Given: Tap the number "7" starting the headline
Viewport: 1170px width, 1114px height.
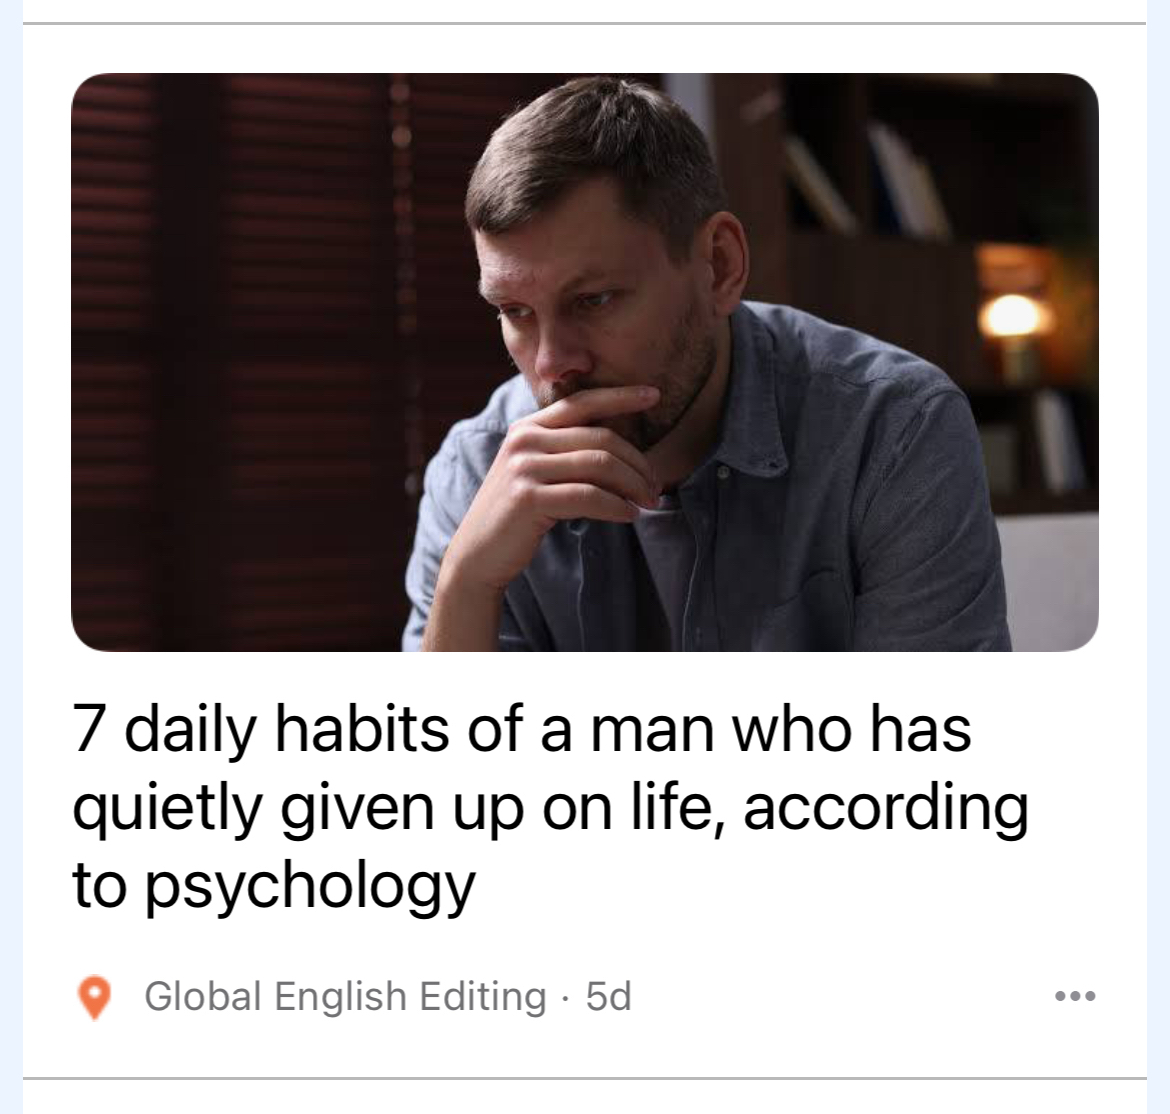Looking at the screenshot, I should click(87, 730).
